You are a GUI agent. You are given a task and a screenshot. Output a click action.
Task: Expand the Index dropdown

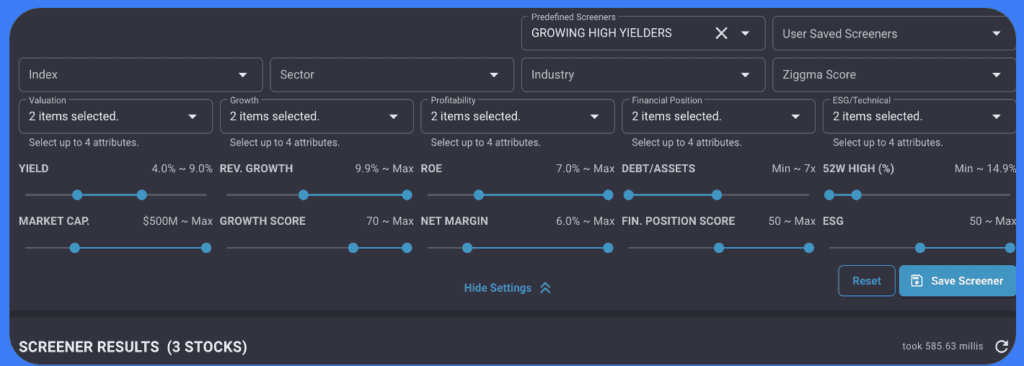pos(141,75)
